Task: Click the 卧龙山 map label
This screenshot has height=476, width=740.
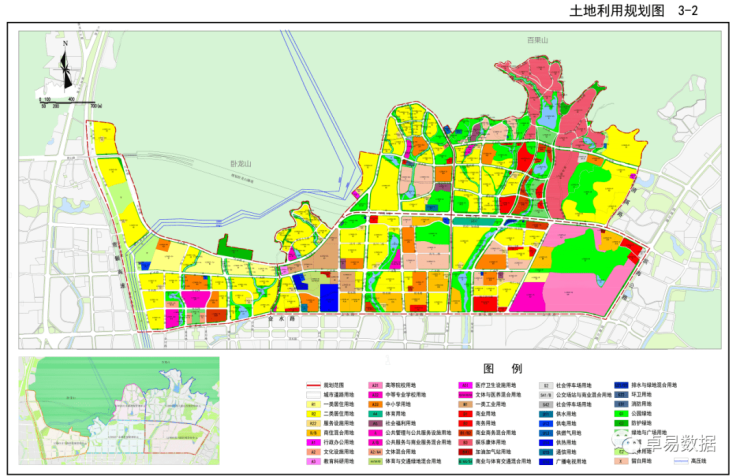Action: (241, 164)
